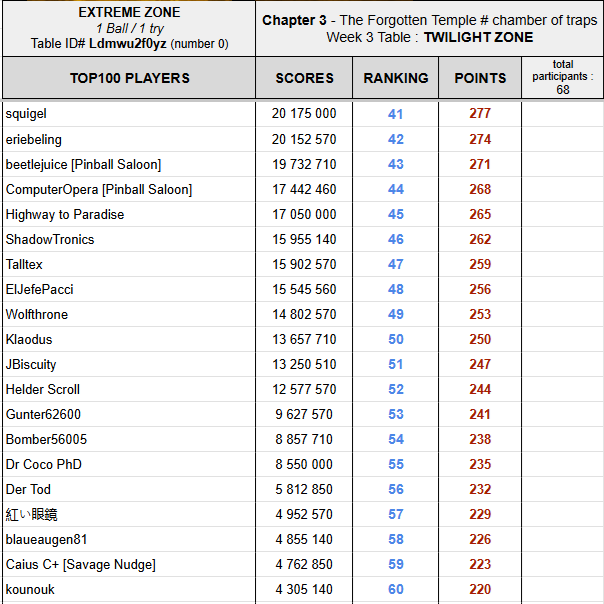Click ranking number 50 for Klaodus

(x=395, y=339)
